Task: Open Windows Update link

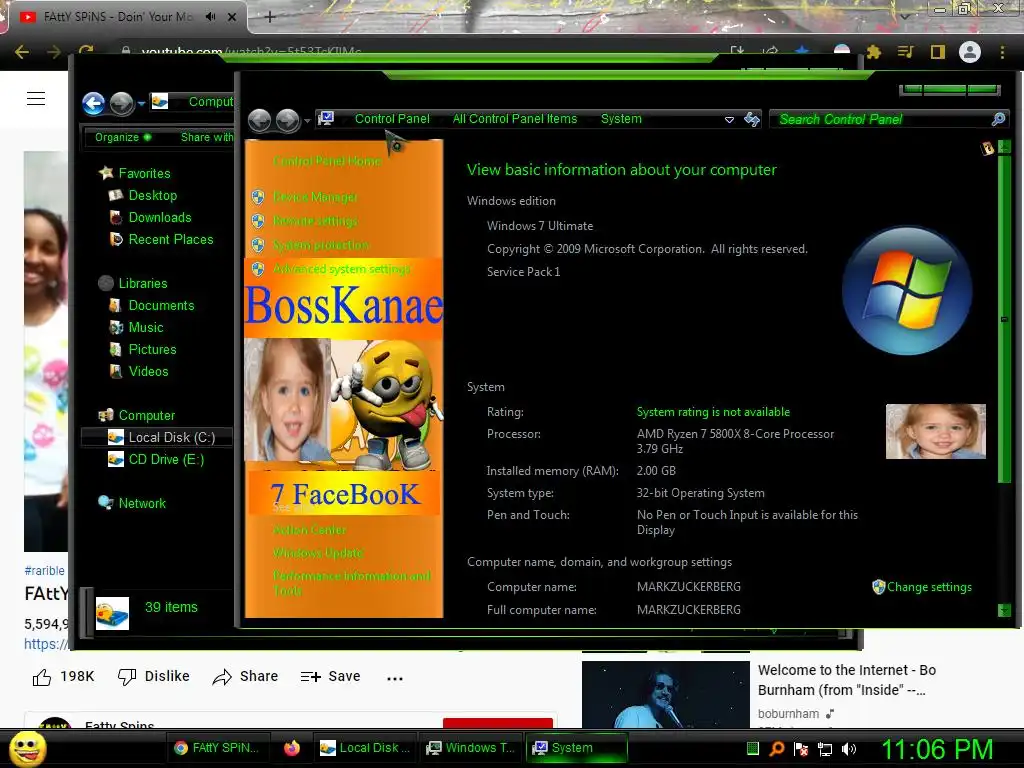Action: (318, 553)
